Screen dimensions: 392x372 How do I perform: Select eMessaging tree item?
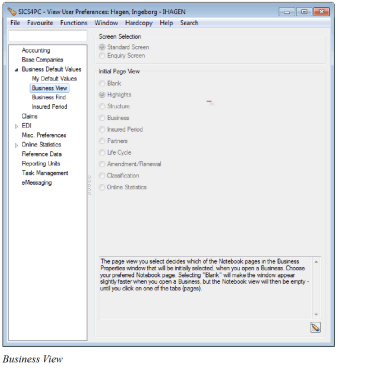pos(37,183)
